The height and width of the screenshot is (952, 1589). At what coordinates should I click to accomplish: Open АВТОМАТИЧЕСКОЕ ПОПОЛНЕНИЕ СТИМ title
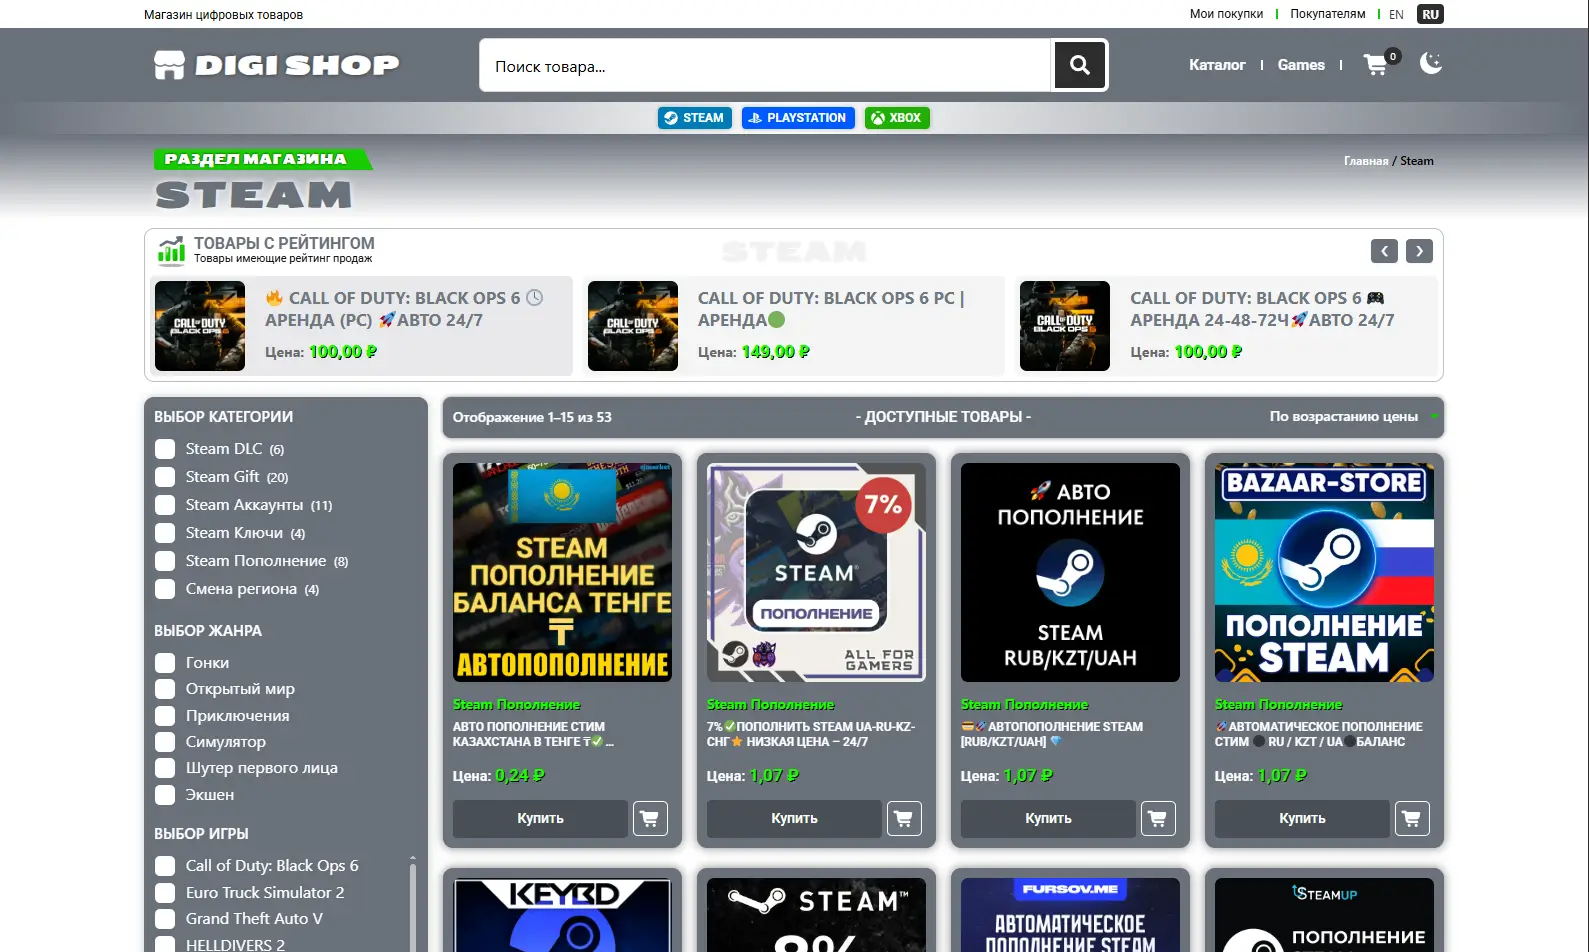coord(1319,734)
